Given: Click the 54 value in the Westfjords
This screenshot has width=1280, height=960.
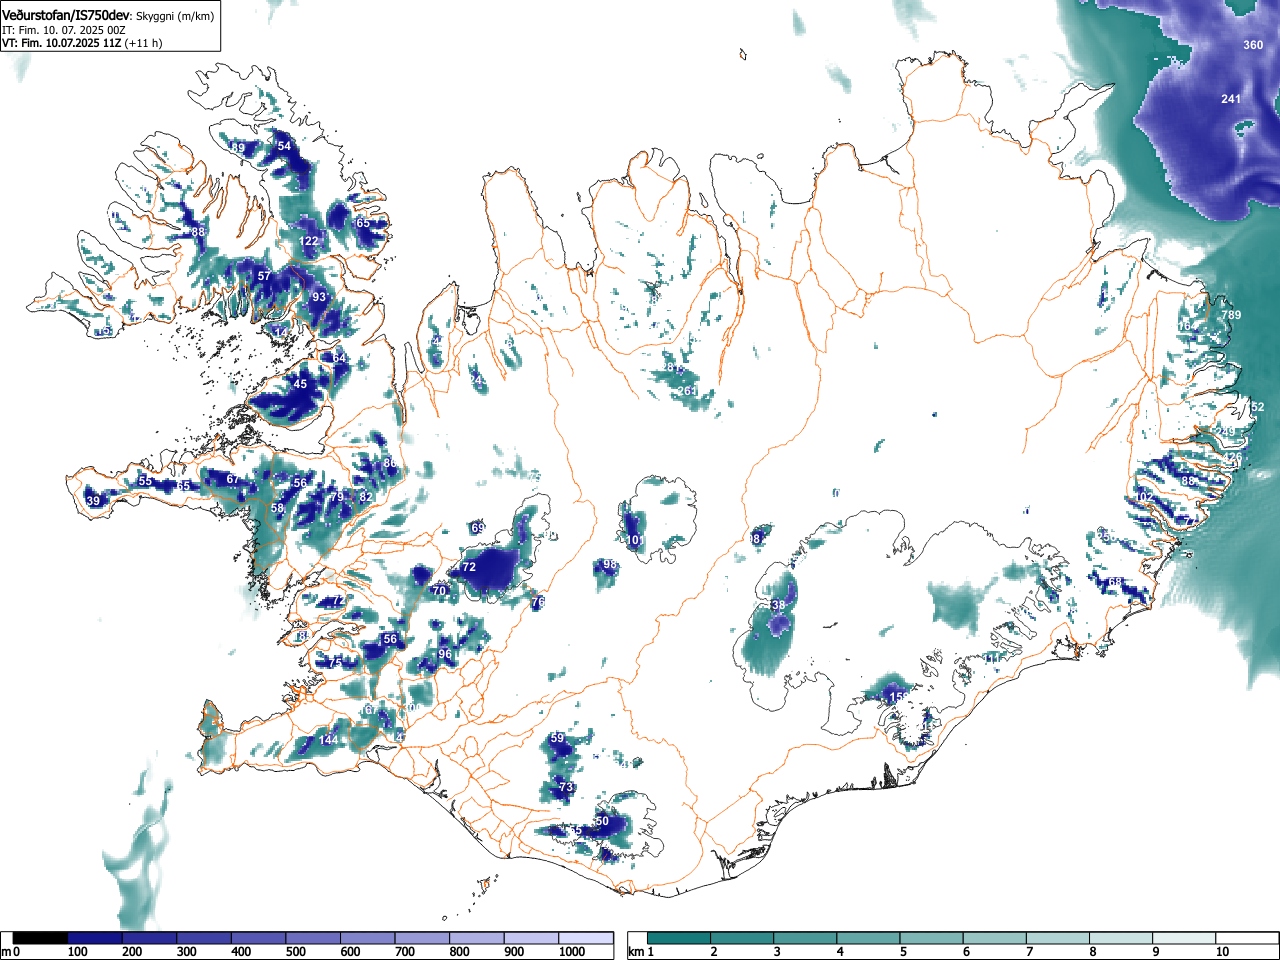Looking at the screenshot, I should [x=284, y=146].
